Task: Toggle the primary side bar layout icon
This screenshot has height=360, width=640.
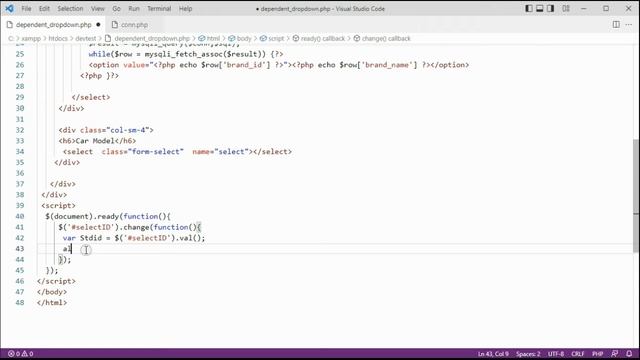Action: click(529, 8)
